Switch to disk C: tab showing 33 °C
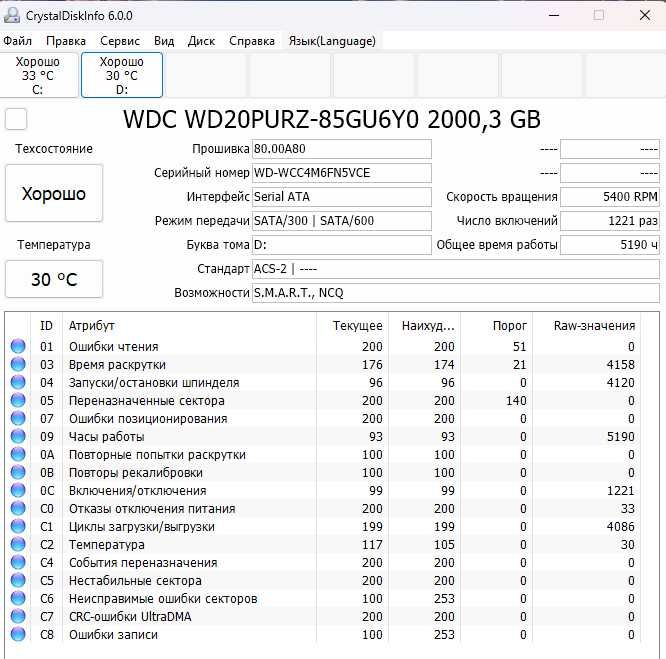This screenshot has width=666, height=659. (38, 75)
